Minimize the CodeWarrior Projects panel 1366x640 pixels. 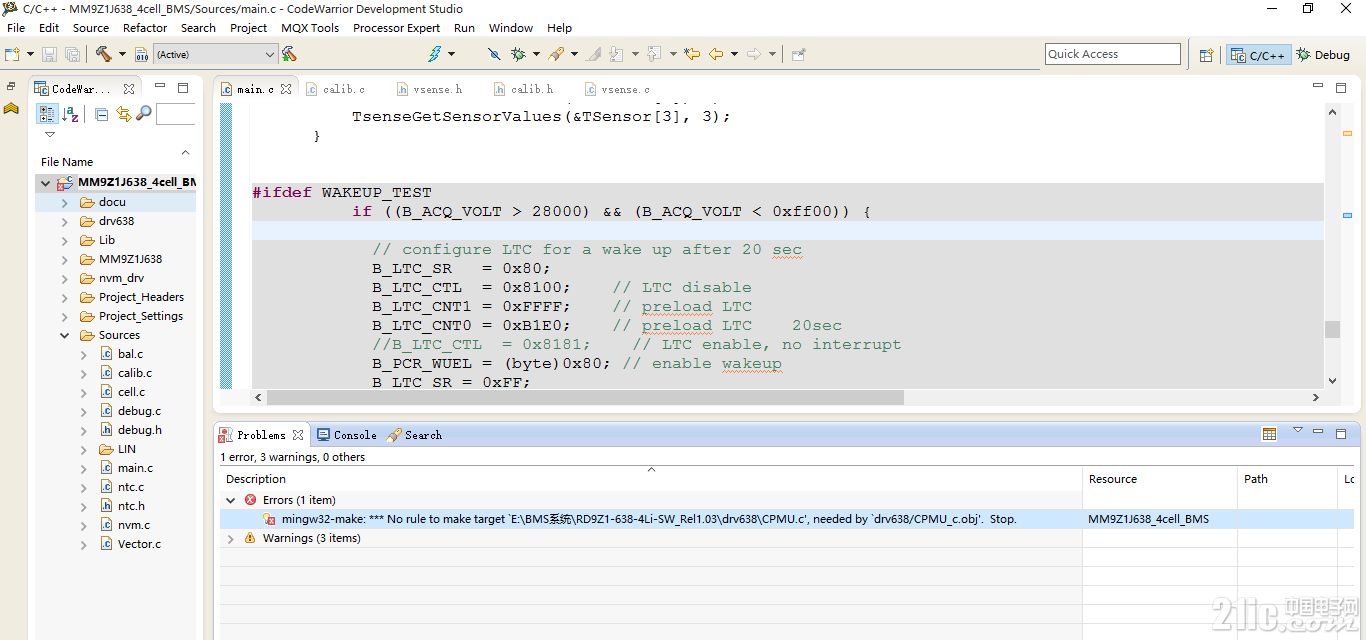pyautogui.click(x=161, y=88)
